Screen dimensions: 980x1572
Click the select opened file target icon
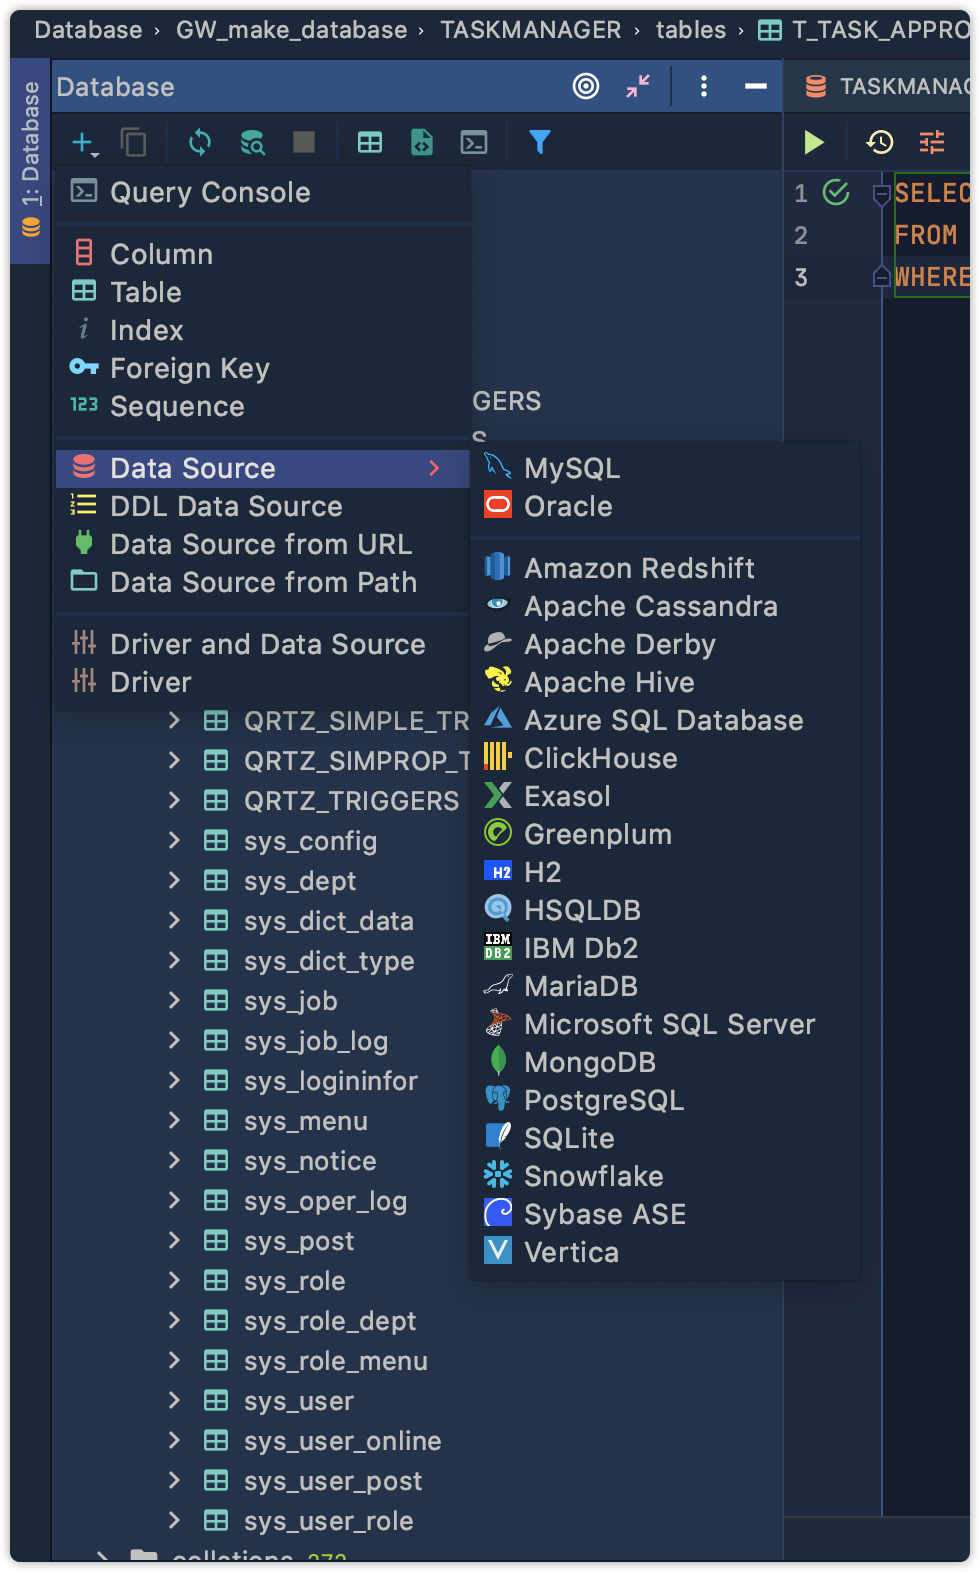(x=586, y=86)
